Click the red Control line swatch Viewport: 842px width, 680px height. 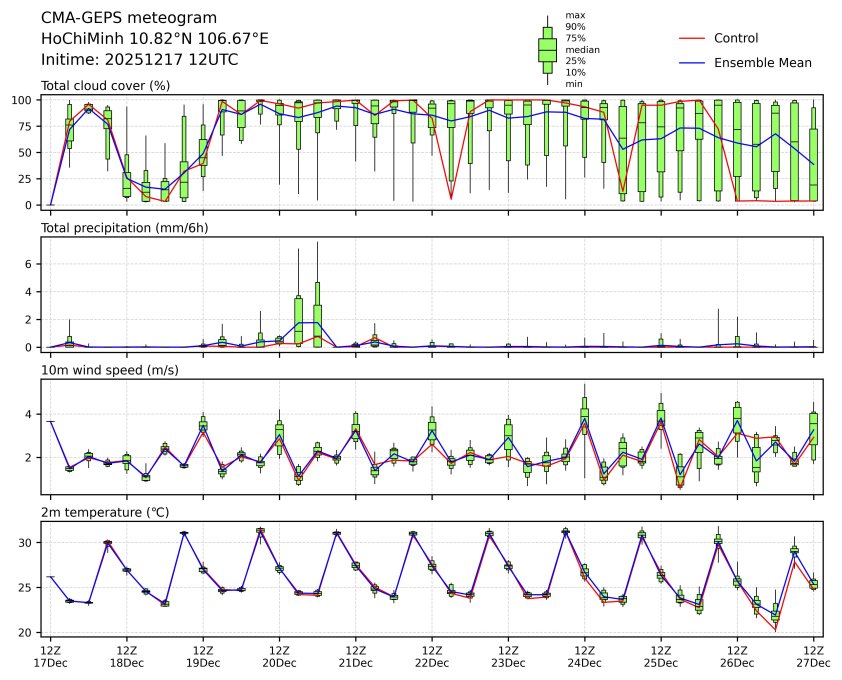tap(693, 38)
